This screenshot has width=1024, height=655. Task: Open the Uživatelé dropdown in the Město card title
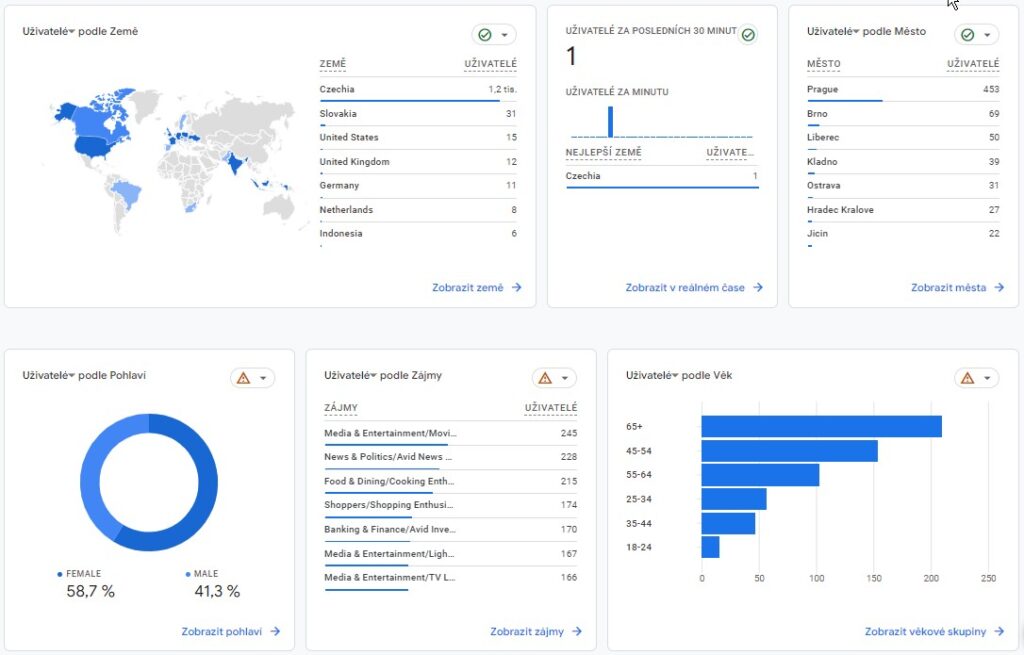point(855,32)
